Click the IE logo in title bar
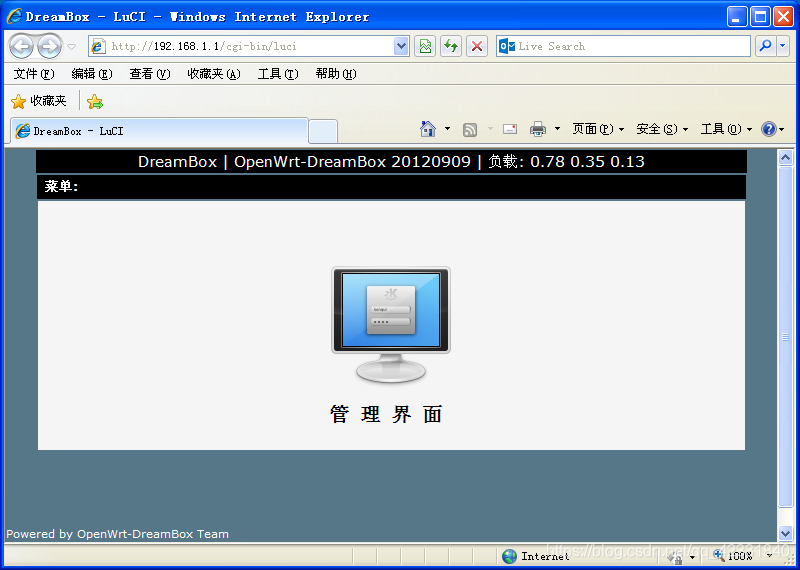This screenshot has height=570, width=800. click(x=14, y=16)
